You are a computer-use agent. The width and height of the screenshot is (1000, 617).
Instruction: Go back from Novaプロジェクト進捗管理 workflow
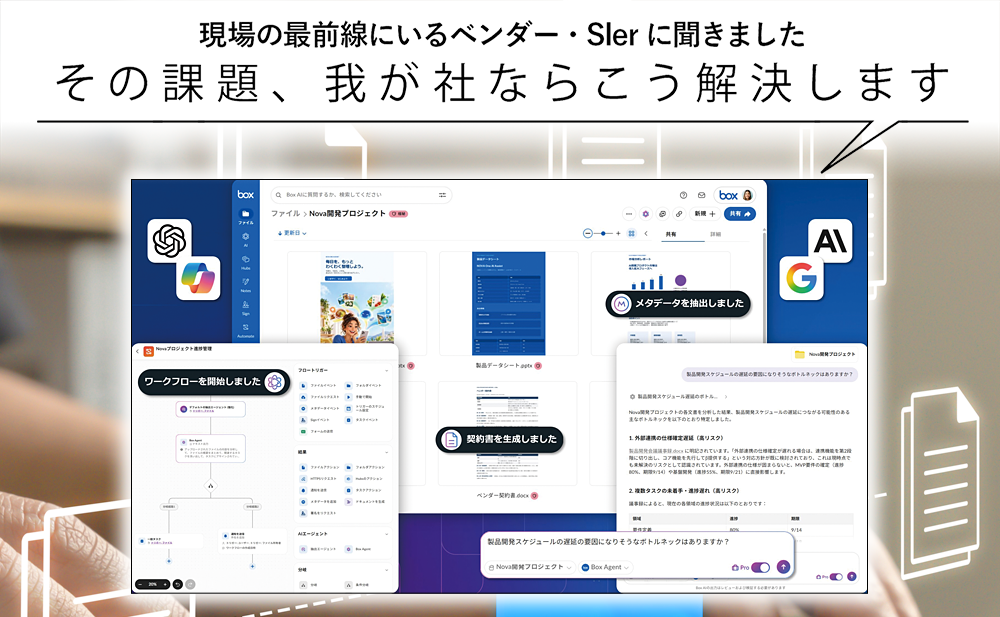[x=137, y=352]
